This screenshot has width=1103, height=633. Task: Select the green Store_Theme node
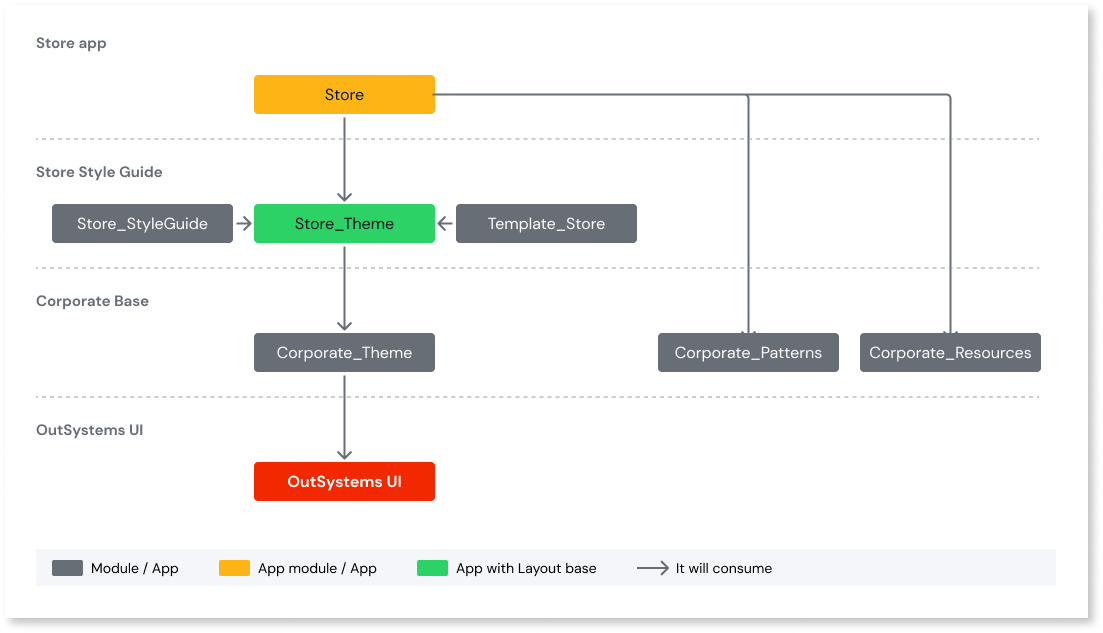(344, 223)
